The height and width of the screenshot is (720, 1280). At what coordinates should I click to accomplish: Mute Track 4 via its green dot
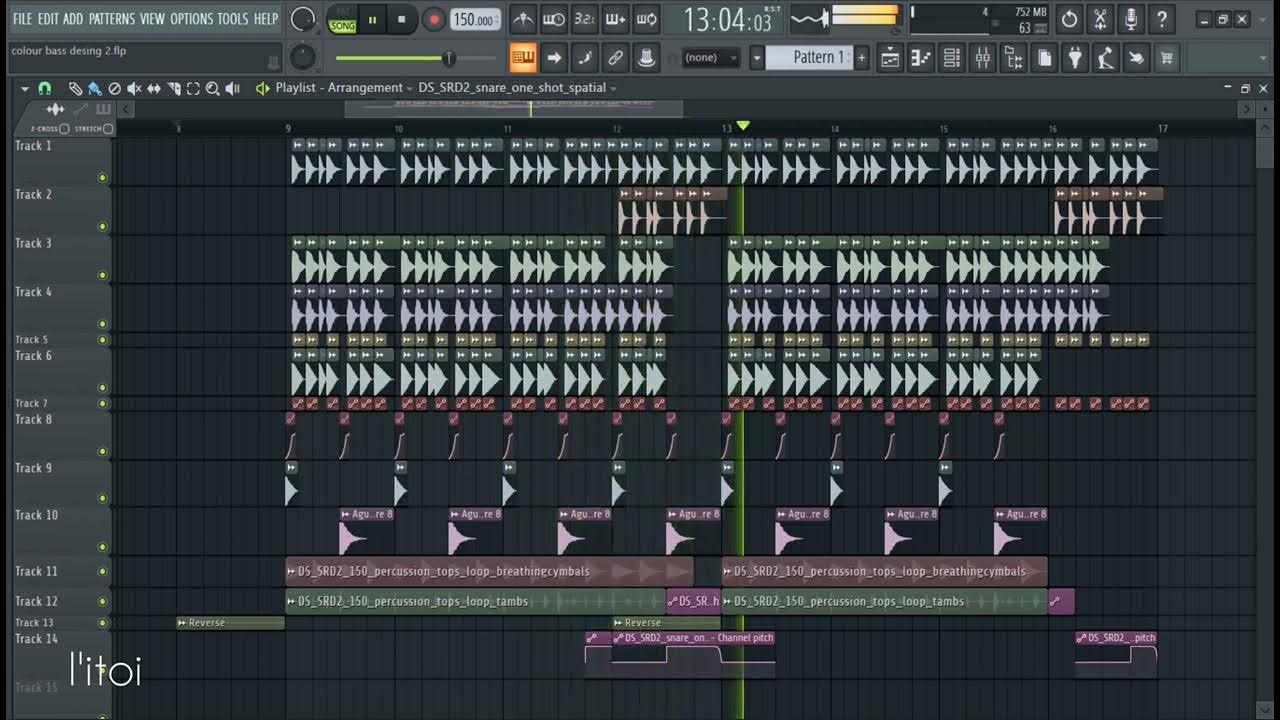tap(102, 324)
